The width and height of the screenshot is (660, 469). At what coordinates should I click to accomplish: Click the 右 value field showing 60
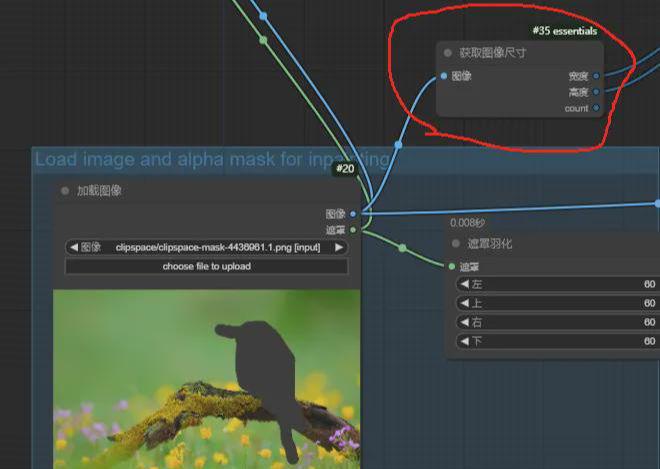558,322
